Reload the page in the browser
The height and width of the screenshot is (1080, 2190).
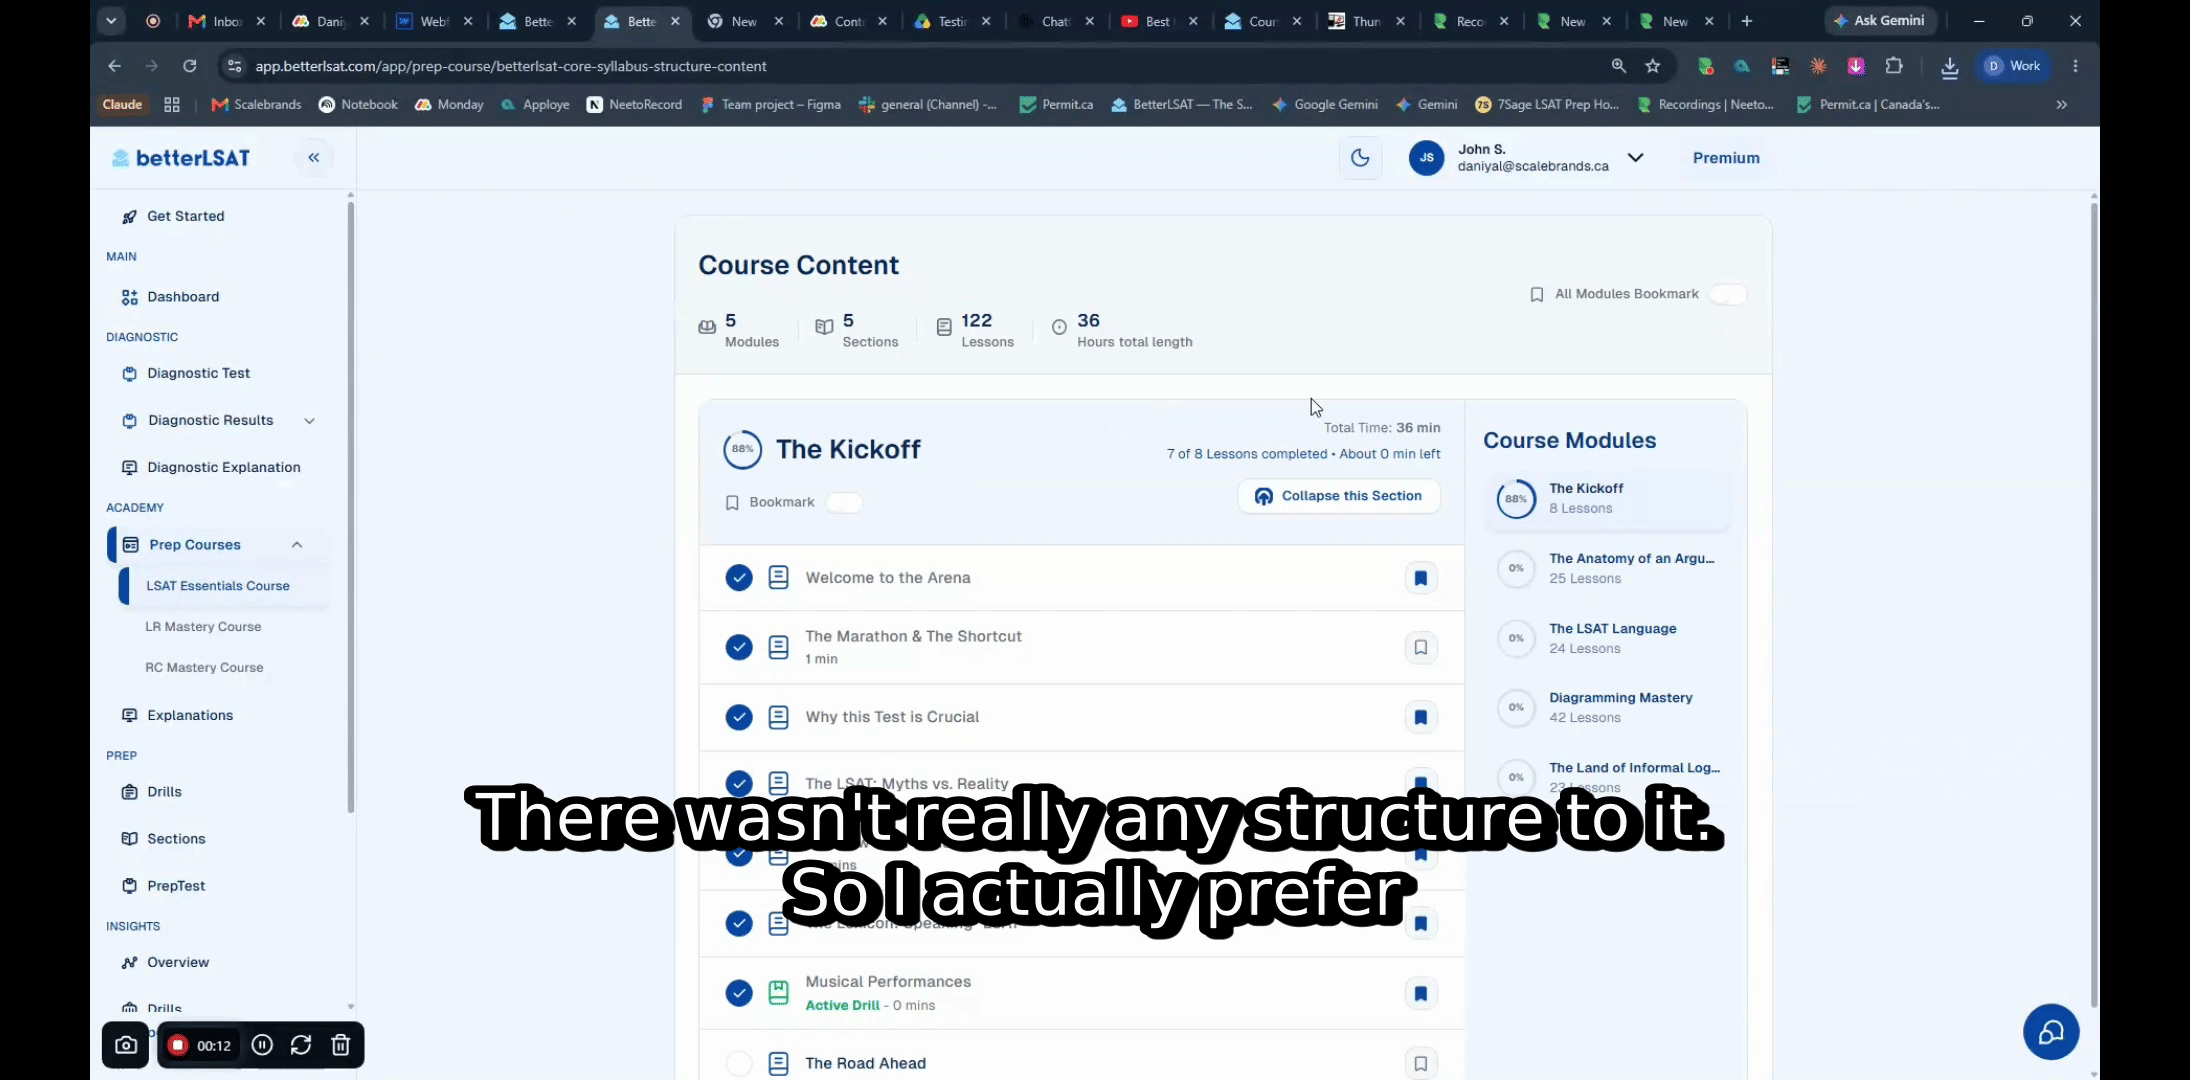(189, 66)
